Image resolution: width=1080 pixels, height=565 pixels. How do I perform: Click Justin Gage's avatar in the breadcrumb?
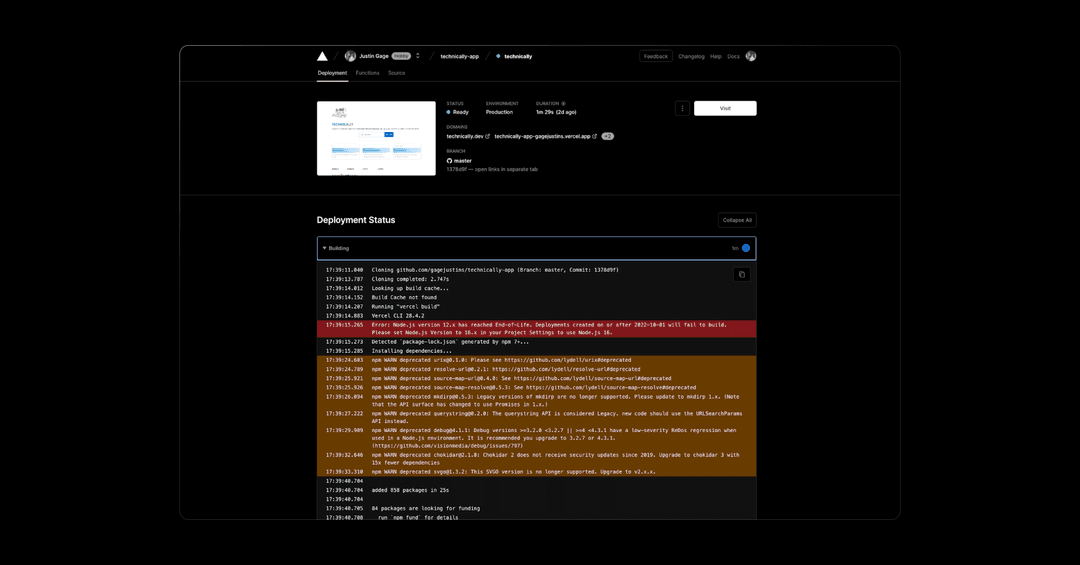click(x=350, y=56)
